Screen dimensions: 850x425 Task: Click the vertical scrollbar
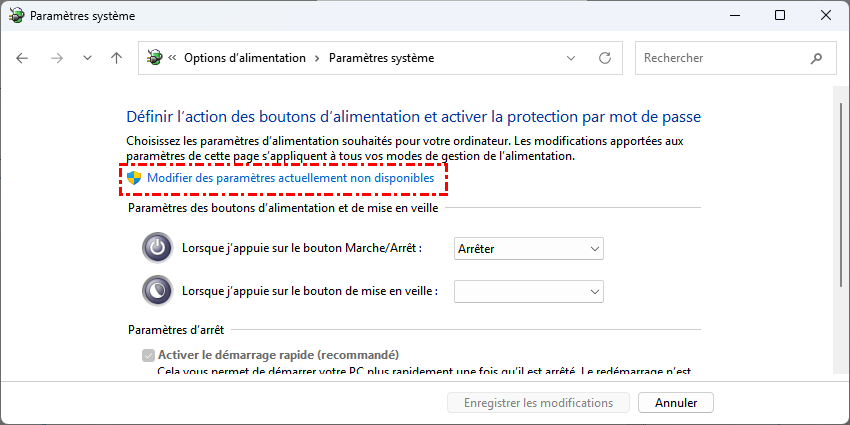pyautogui.click(x=838, y=230)
